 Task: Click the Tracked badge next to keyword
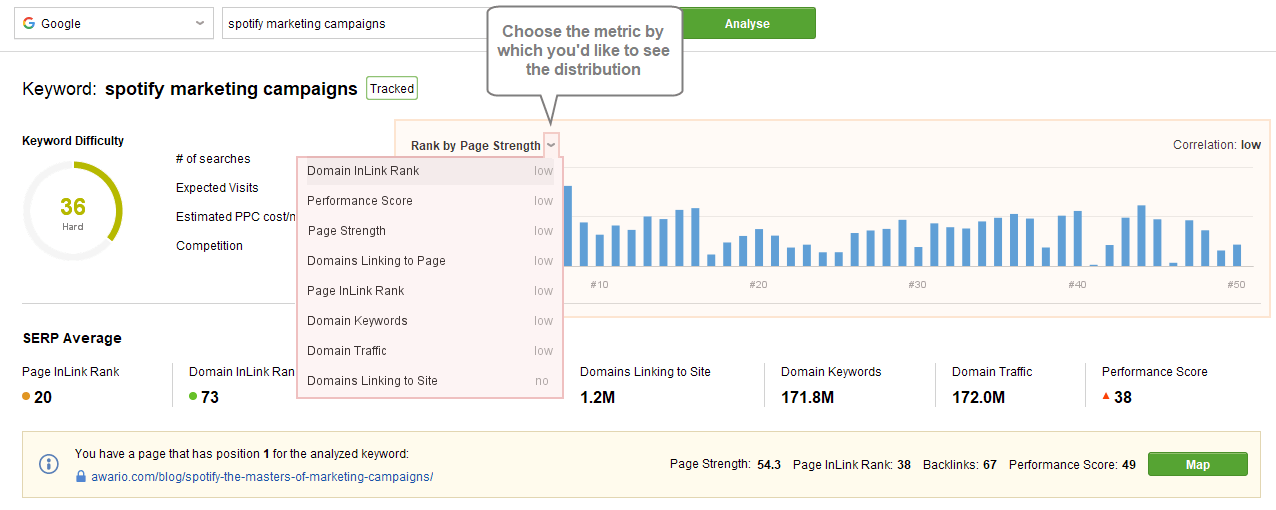392,88
